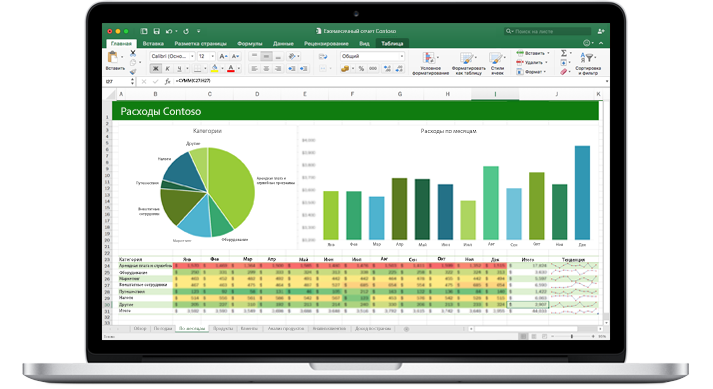This screenshot has height=389, width=713.
Task: Apply percent style with % icon
Action: 361,69
